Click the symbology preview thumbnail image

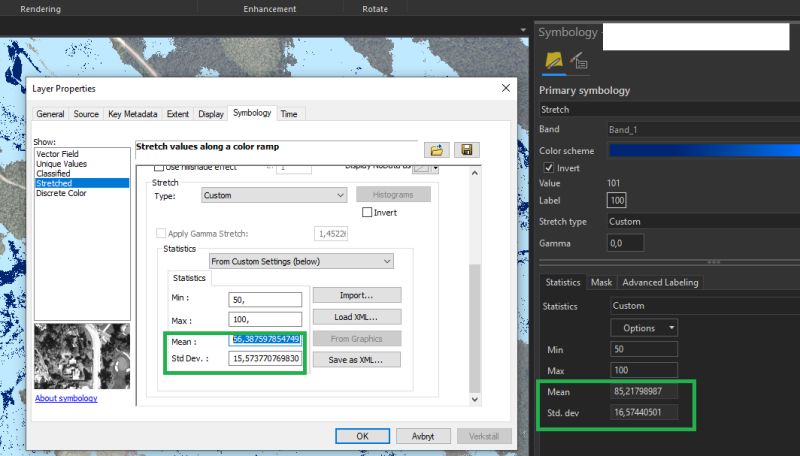tap(82, 356)
